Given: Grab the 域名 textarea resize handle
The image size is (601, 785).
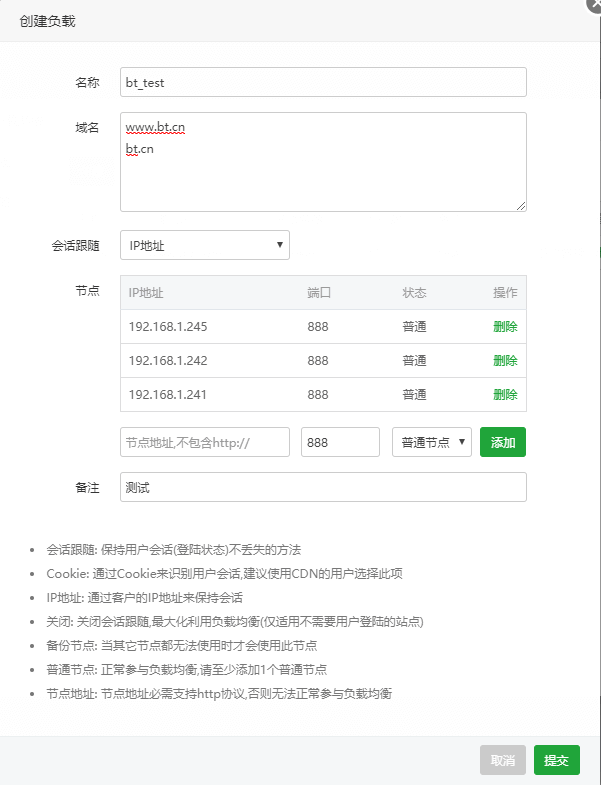Looking at the screenshot, I should click(521, 206).
